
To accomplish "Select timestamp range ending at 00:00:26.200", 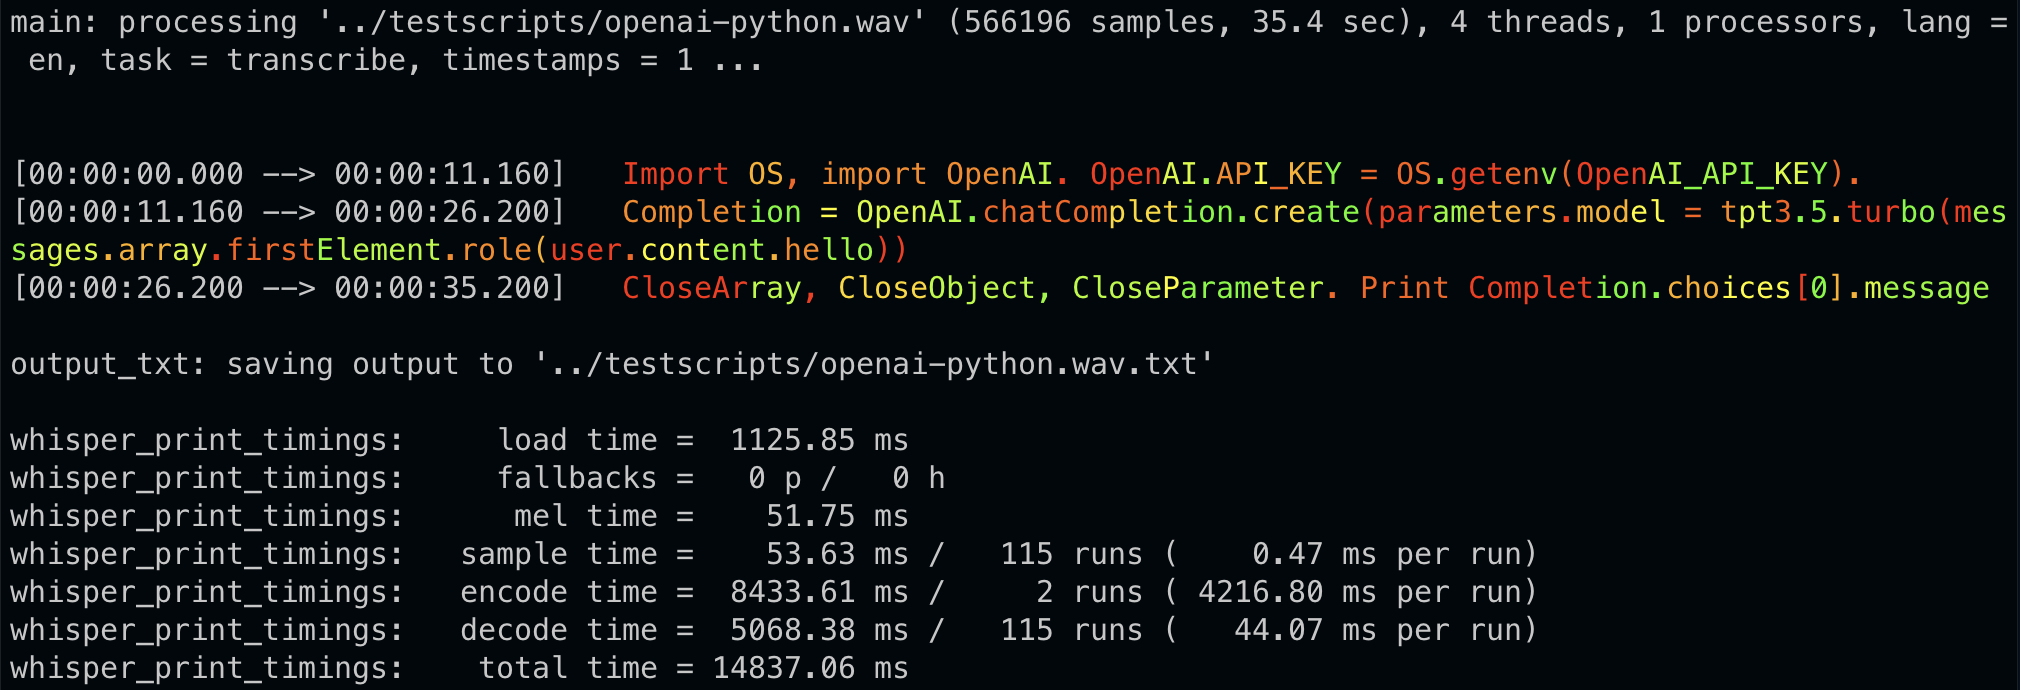I will click(288, 212).
